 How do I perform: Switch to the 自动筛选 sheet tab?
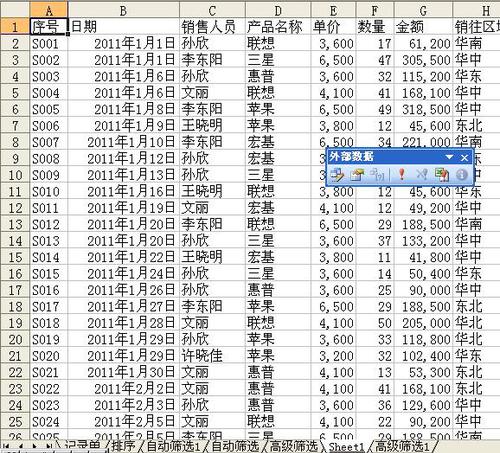(235, 446)
